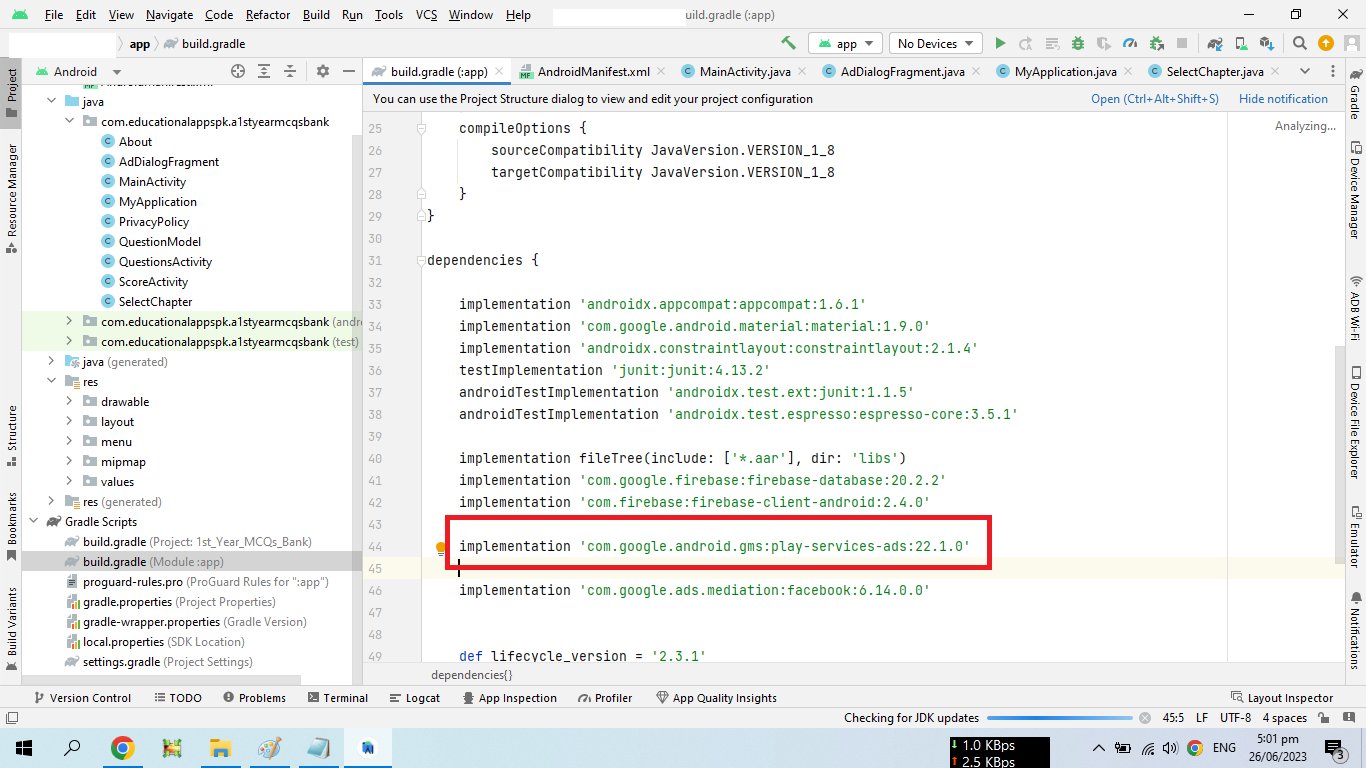Open the VCS menu

click(x=426, y=15)
